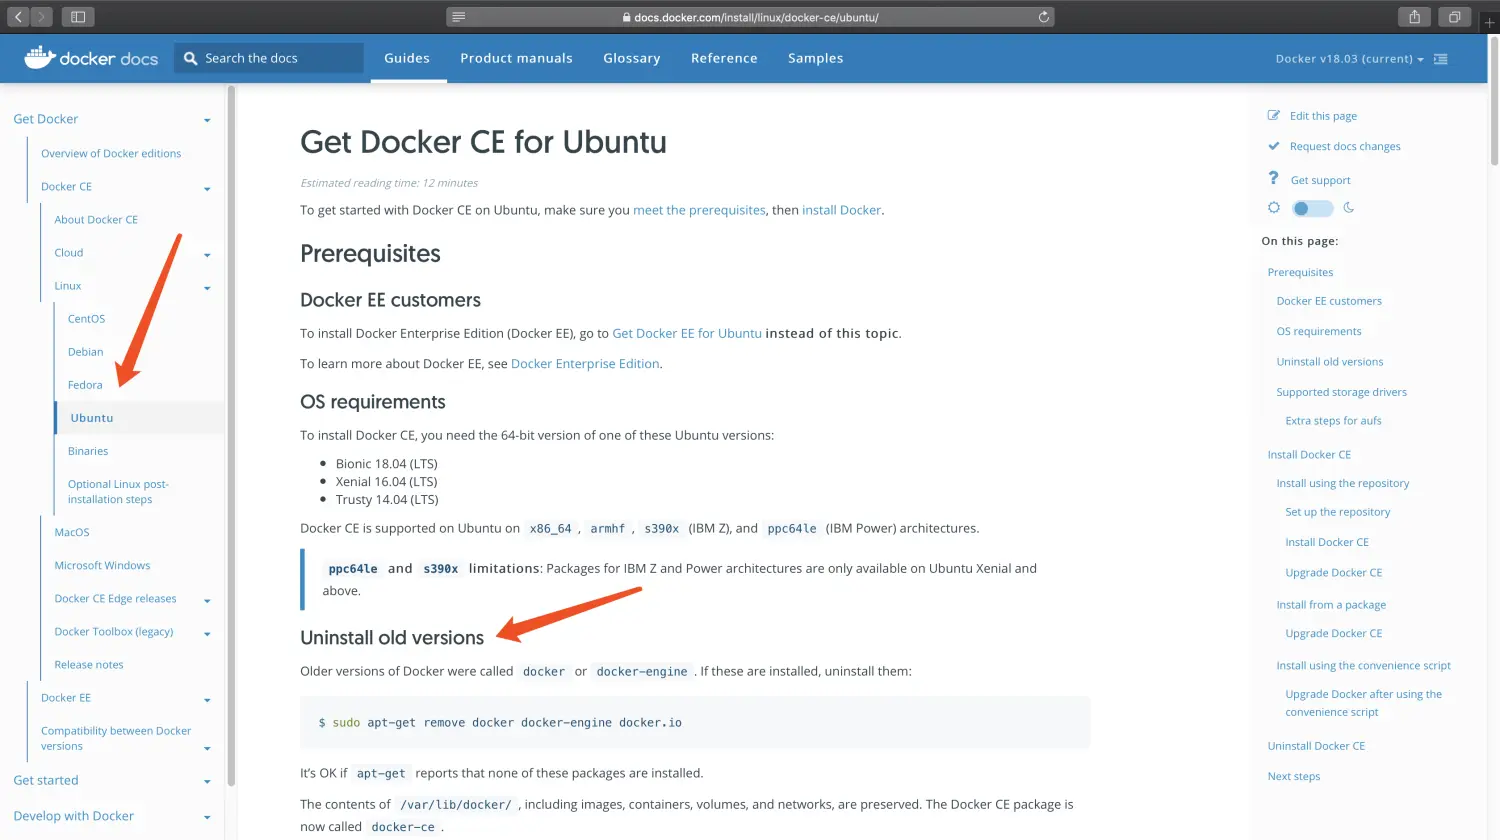This screenshot has width=1500, height=840.
Task: Expand the Get started section arrow
Action: [207, 782]
